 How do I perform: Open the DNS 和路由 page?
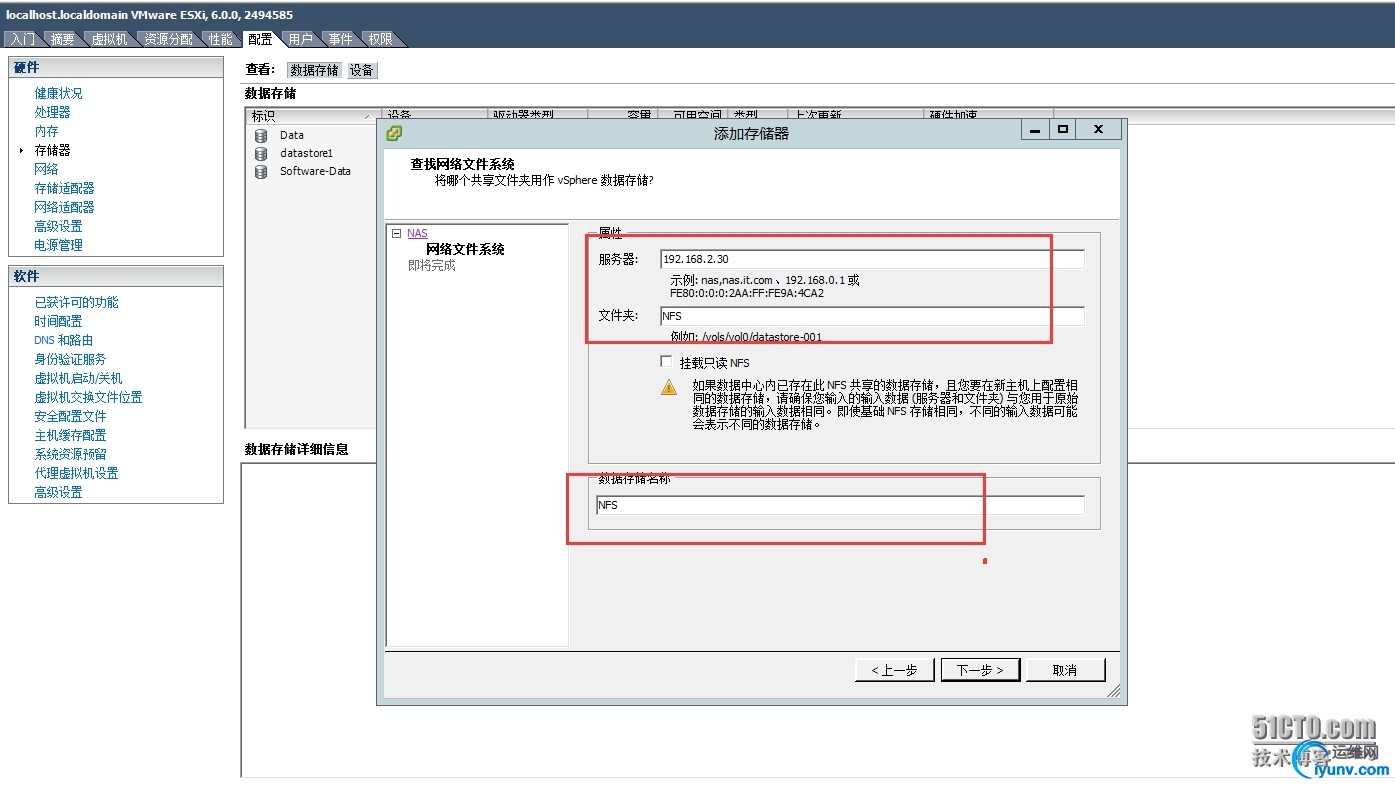(x=64, y=340)
